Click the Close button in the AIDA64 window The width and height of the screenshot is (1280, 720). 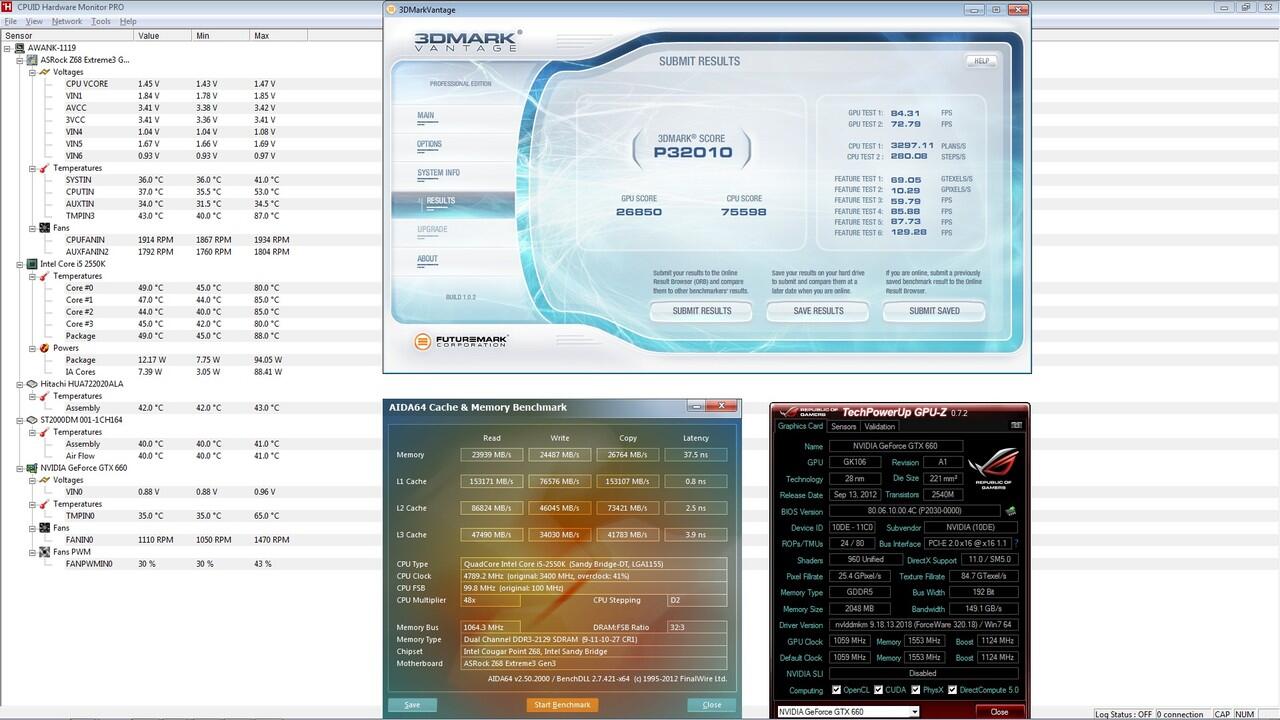point(712,704)
